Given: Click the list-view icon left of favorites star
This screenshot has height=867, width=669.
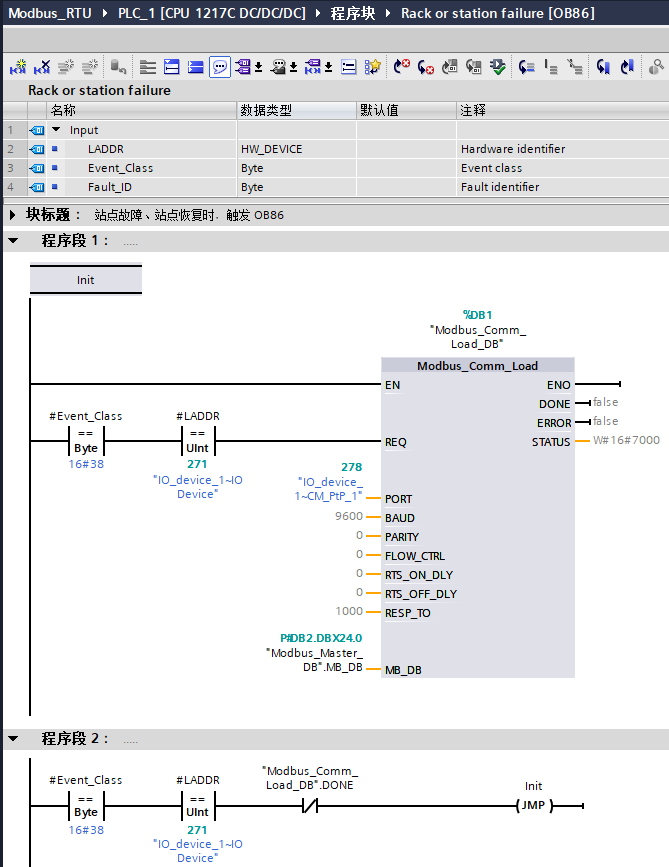Looking at the screenshot, I should (348, 67).
